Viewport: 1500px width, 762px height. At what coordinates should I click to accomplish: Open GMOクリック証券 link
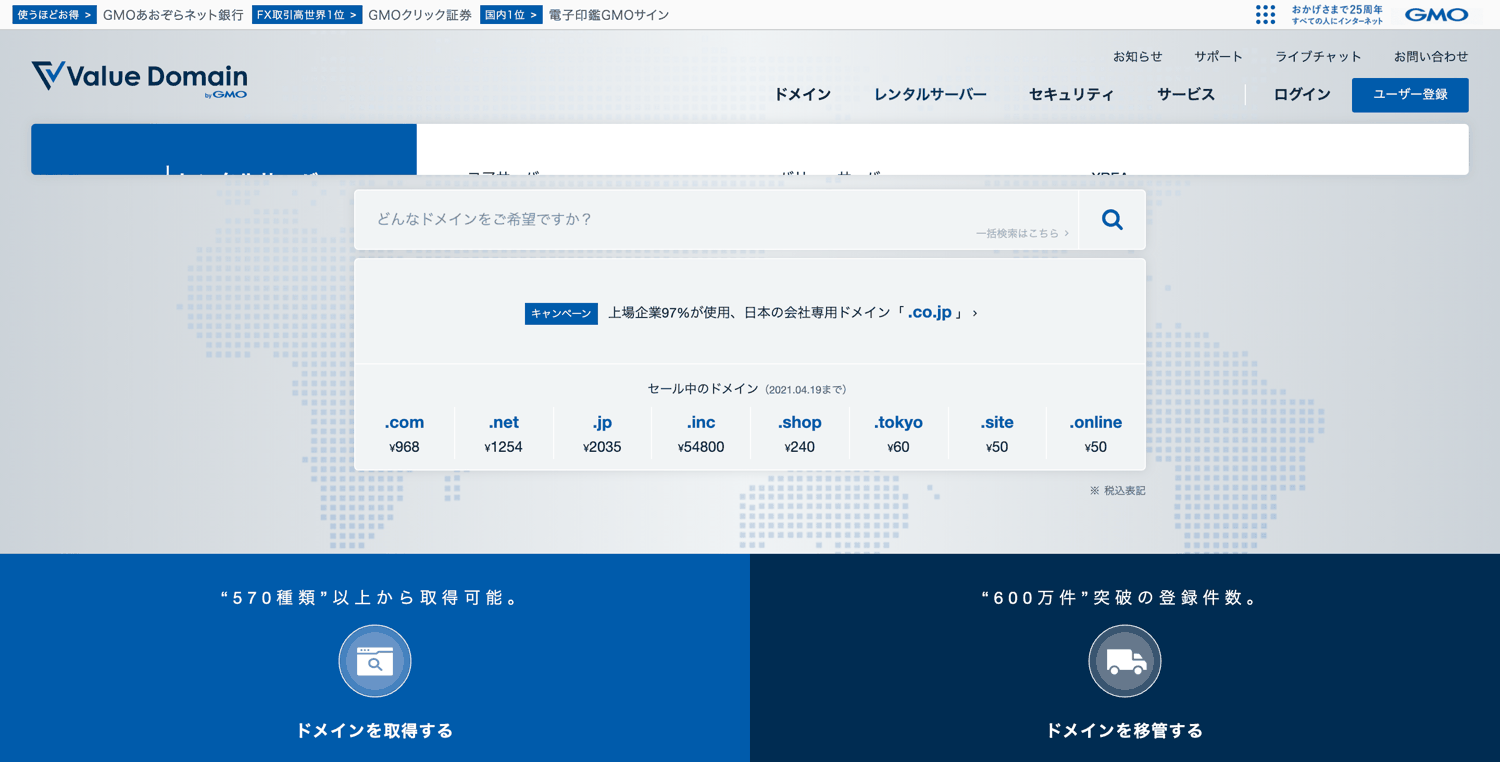tap(420, 15)
